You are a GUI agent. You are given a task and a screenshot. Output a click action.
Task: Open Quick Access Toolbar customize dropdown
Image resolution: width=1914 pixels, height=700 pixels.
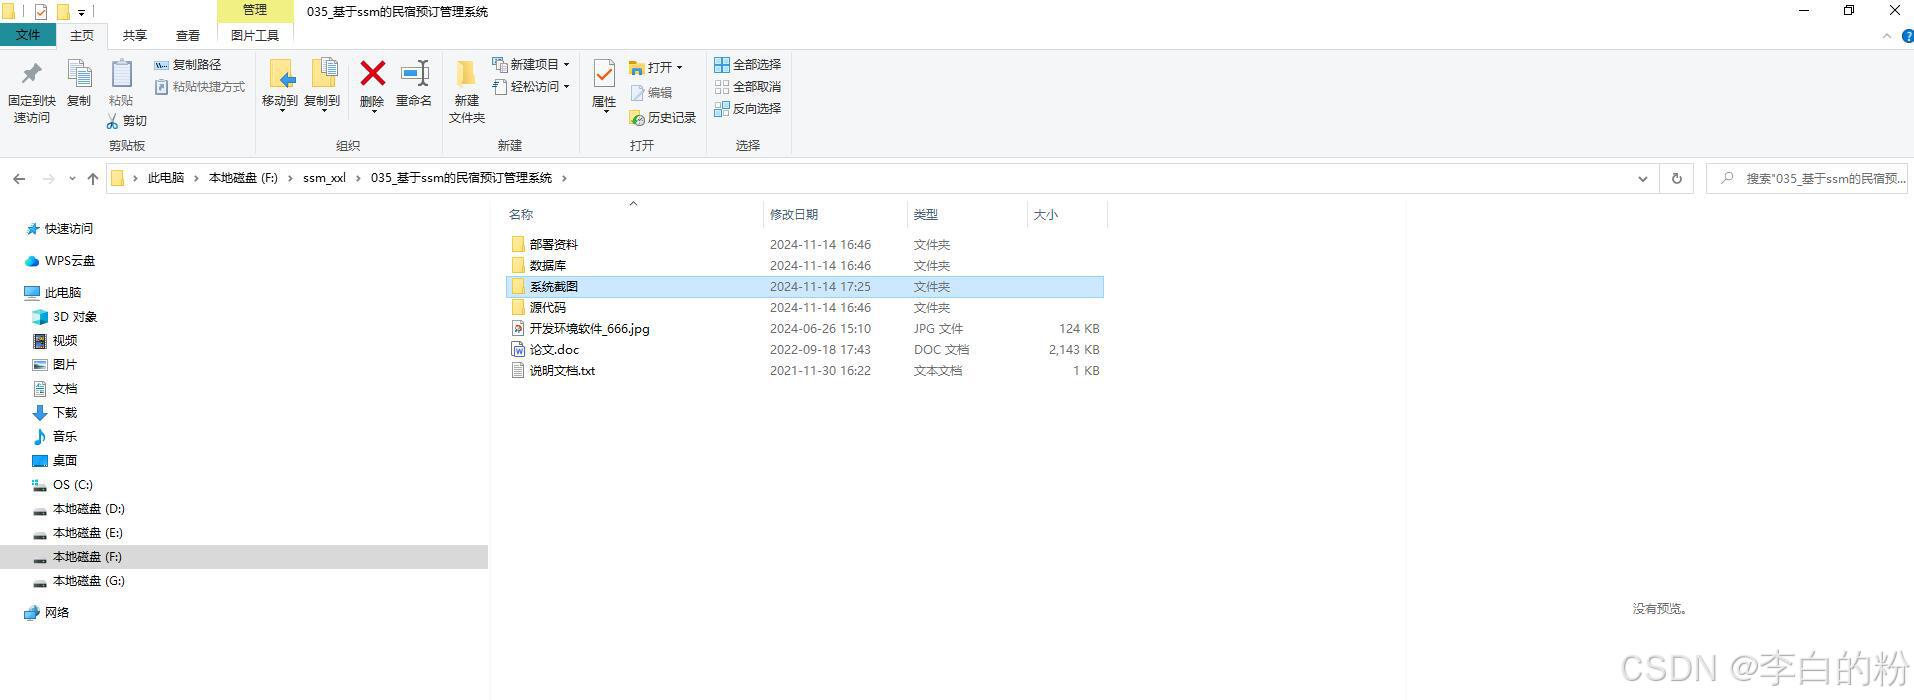coord(82,12)
